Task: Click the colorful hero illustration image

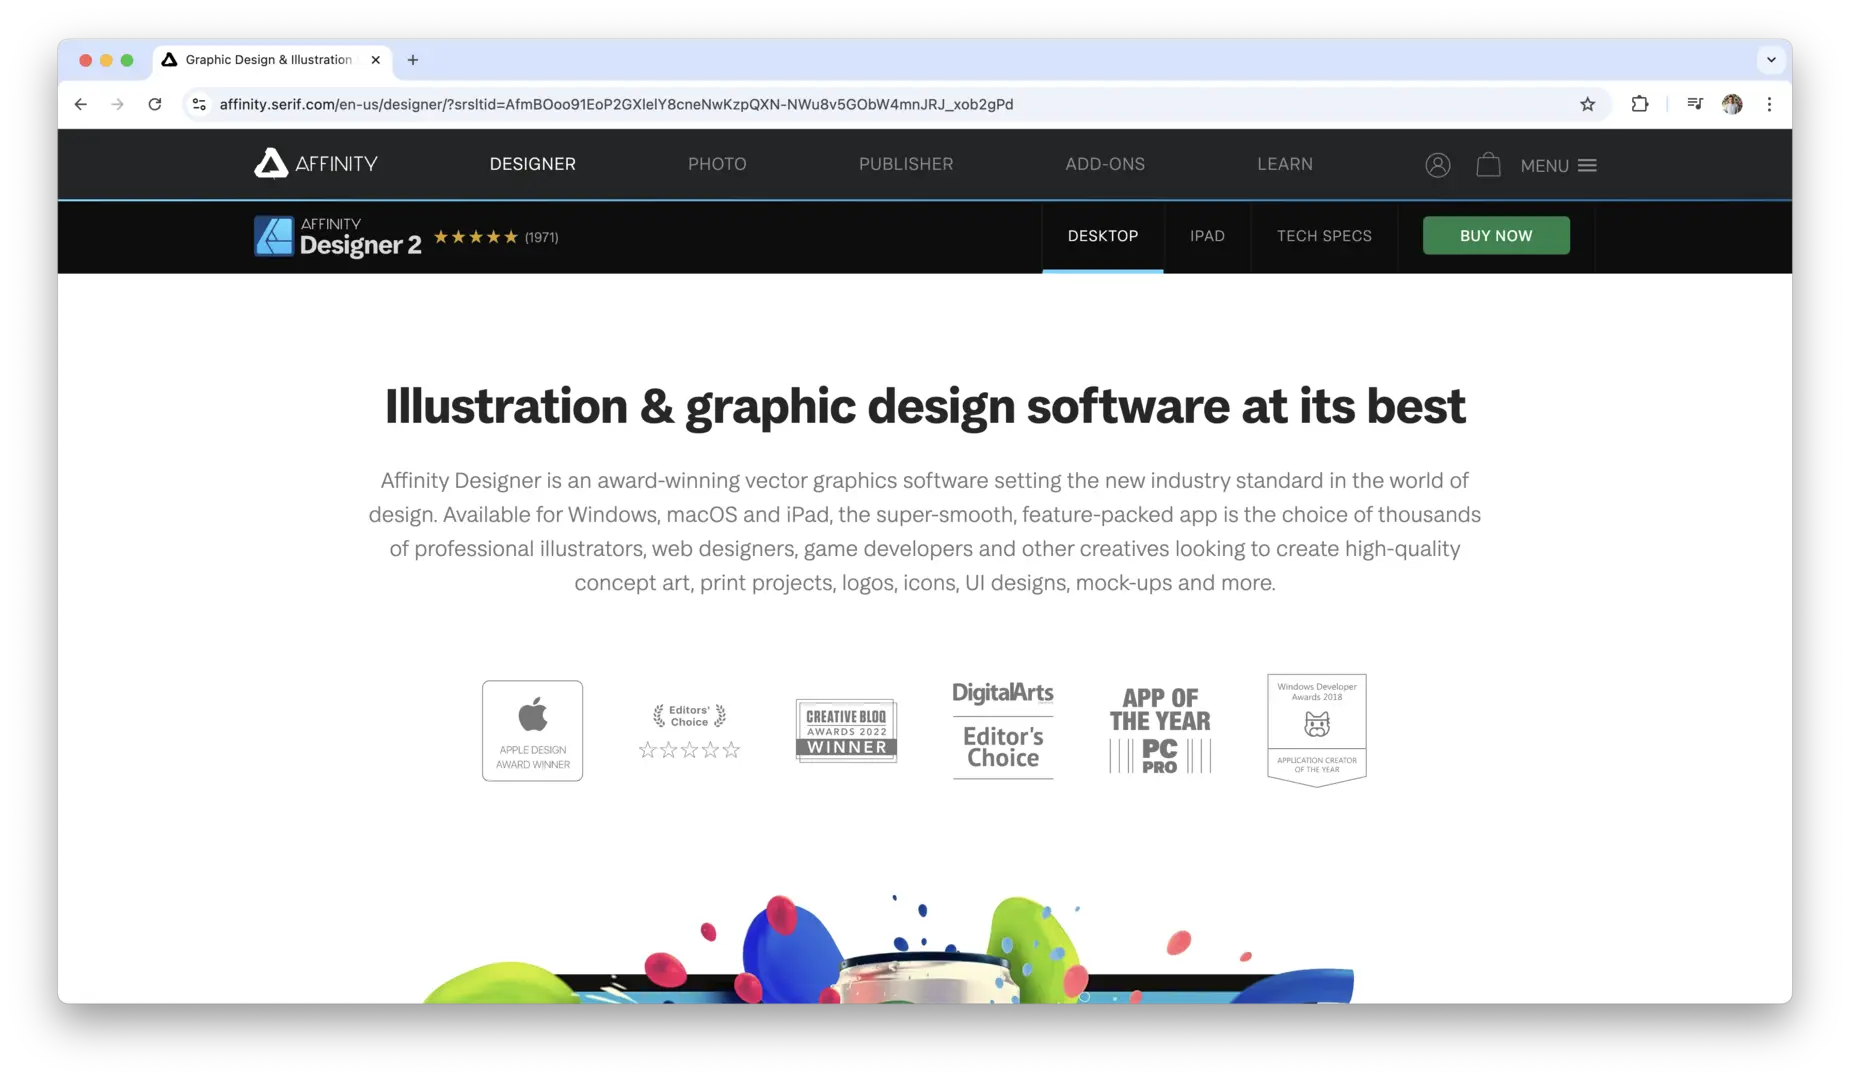Action: [x=888, y=948]
